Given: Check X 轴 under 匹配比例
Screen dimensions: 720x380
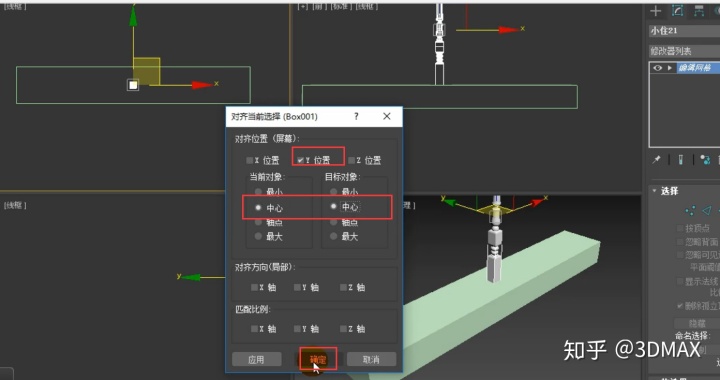Looking at the screenshot, I should pyautogui.click(x=254, y=329).
